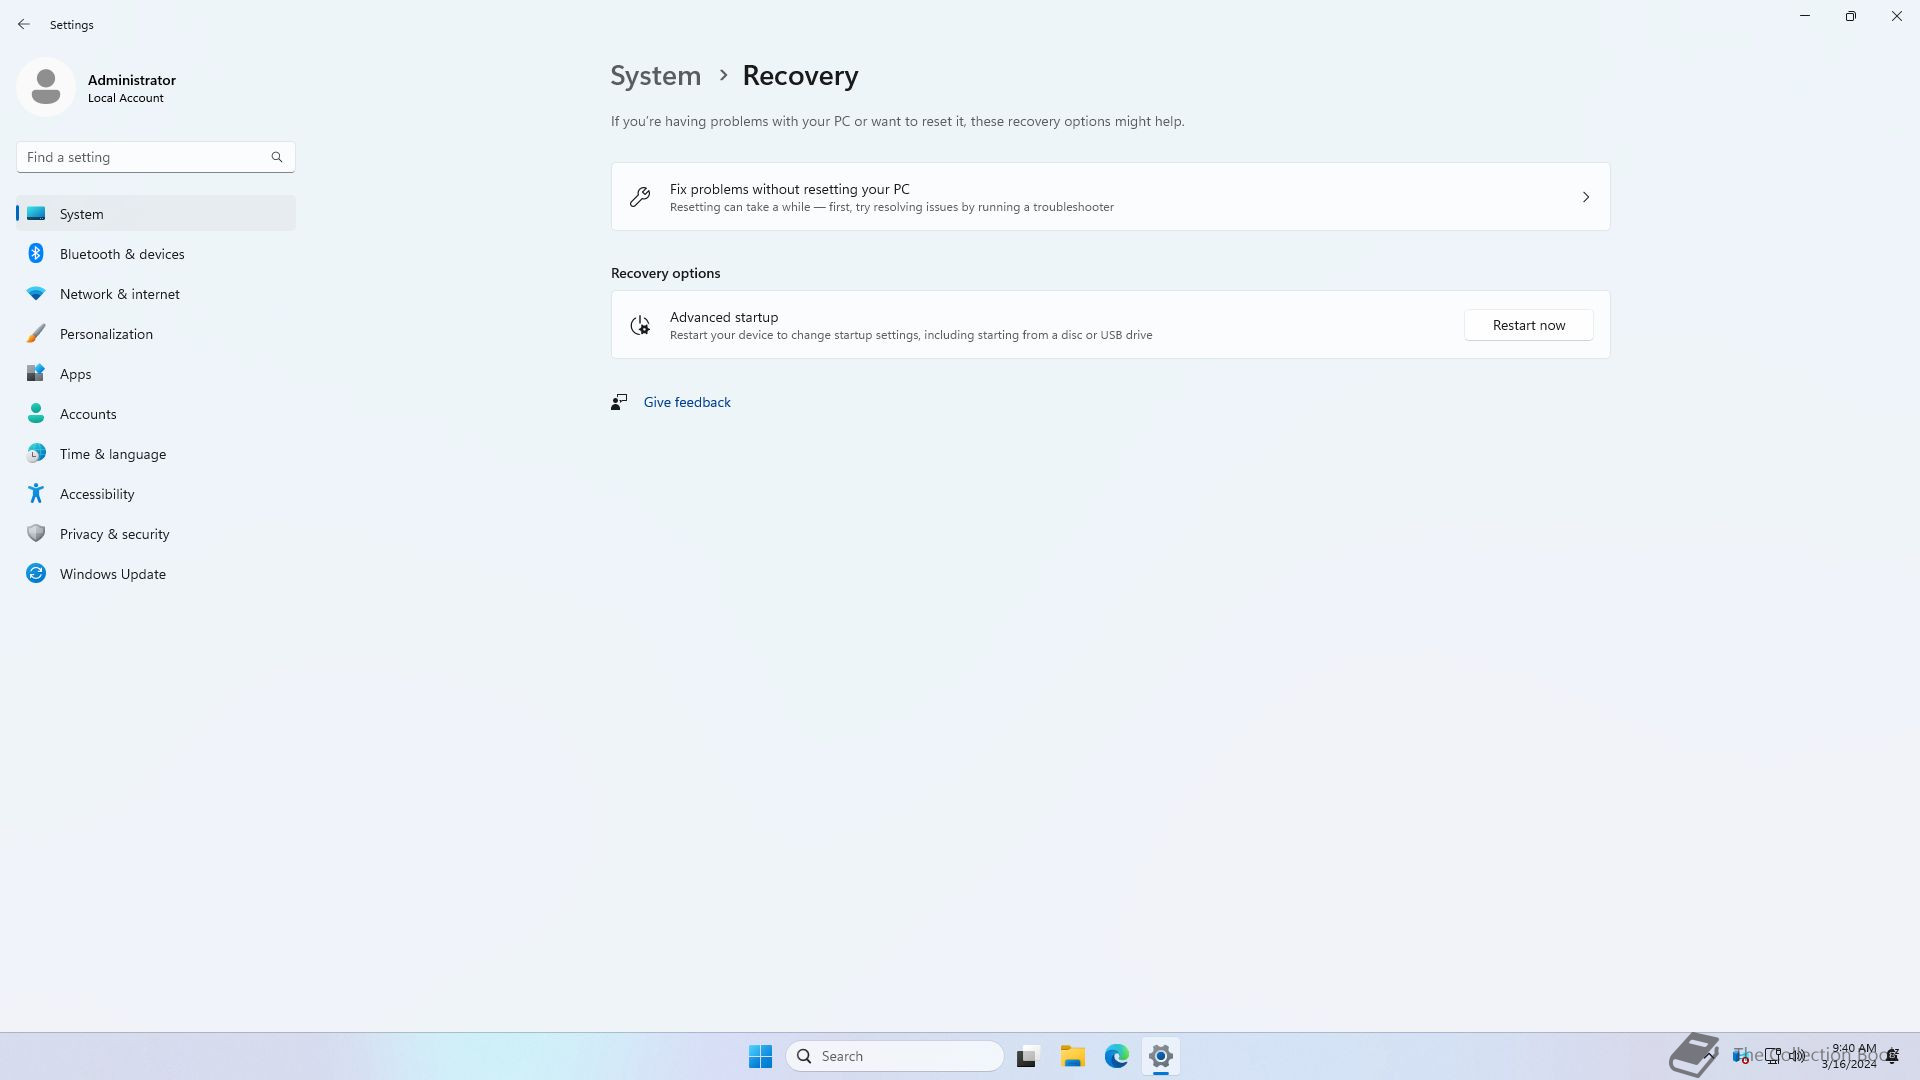The height and width of the screenshot is (1080, 1920).
Task: Launch Microsoft Edge from the taskbar
Action: click(1116, 1056)
